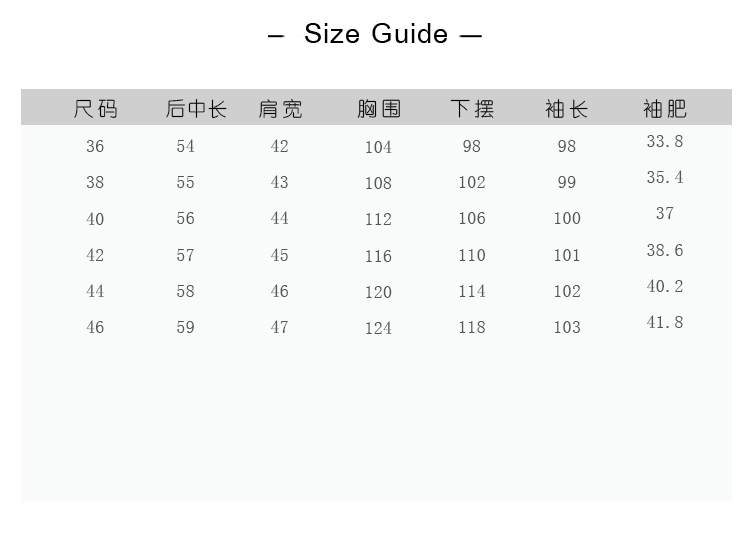Click the 袖长 column header
Image resolution: width=750 pixels, height=535 pixels.
(567, 108)
